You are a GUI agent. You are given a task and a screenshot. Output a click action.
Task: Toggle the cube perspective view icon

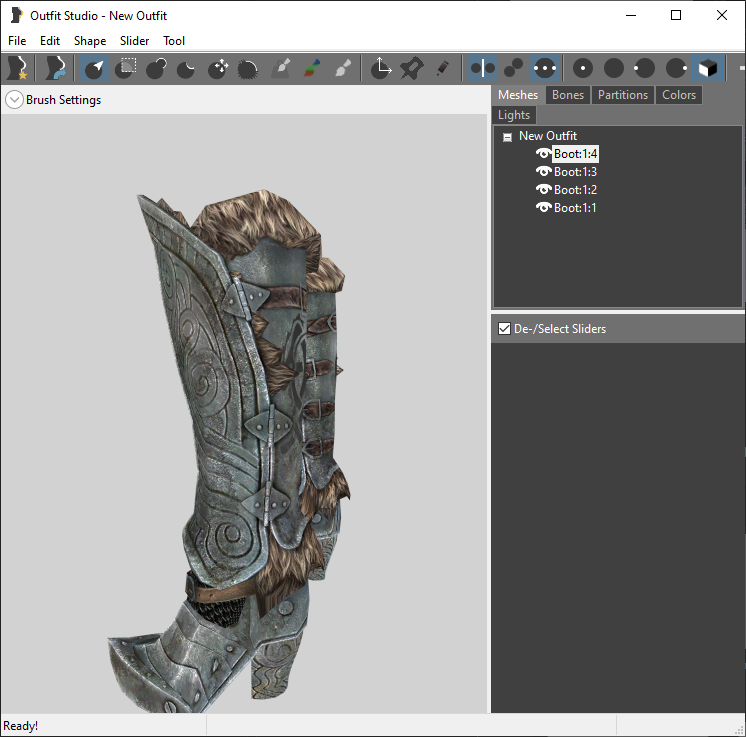(708, 68)
